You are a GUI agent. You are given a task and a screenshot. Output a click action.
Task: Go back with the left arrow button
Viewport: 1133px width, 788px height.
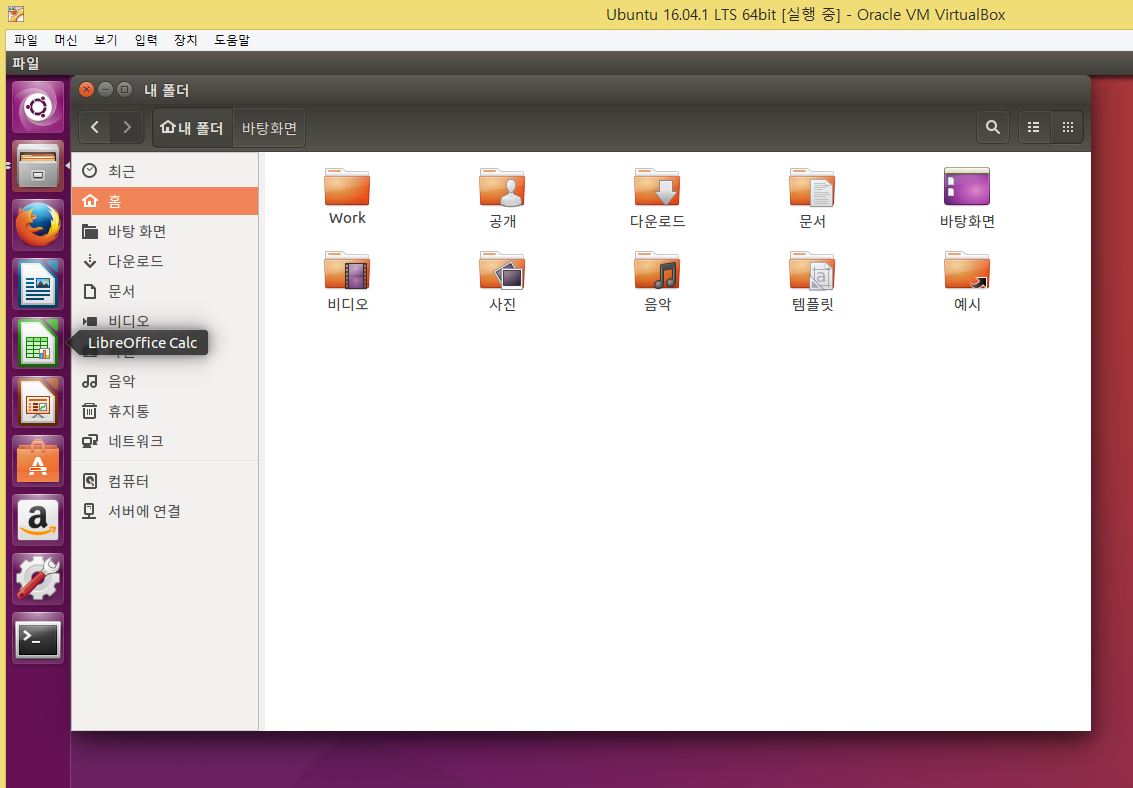95,127
